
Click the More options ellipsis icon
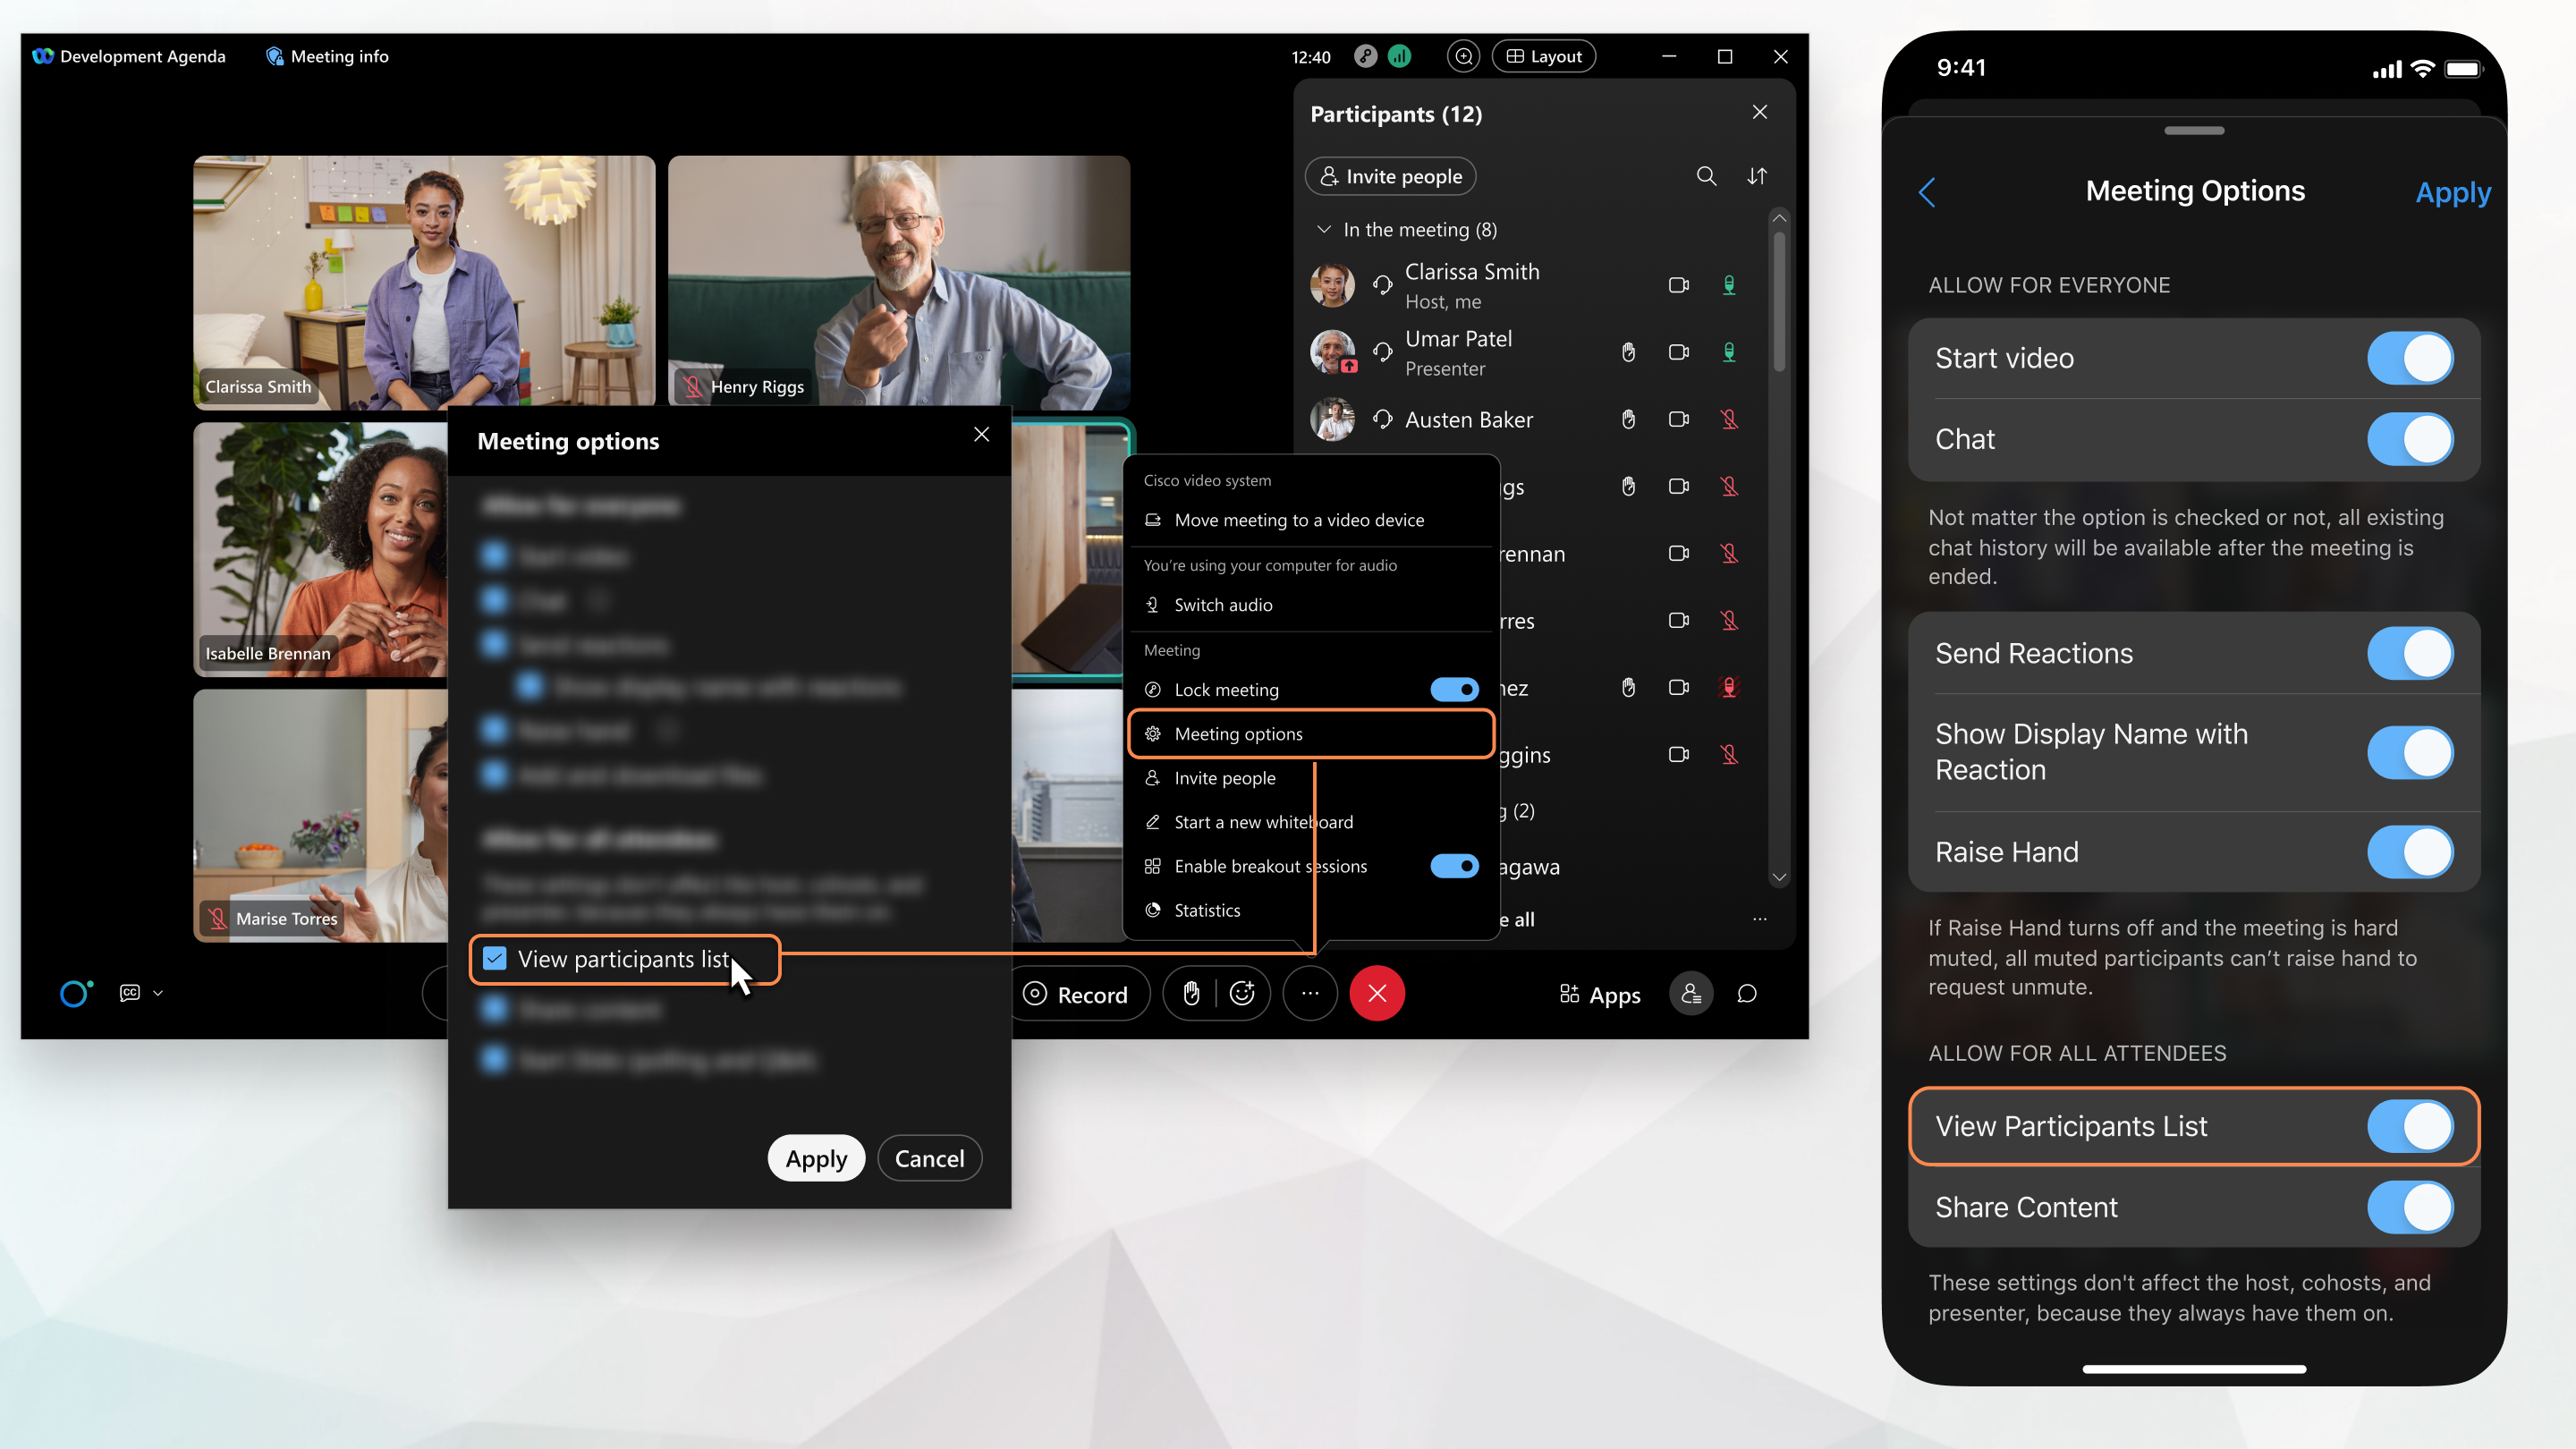tap(1309, 993)
